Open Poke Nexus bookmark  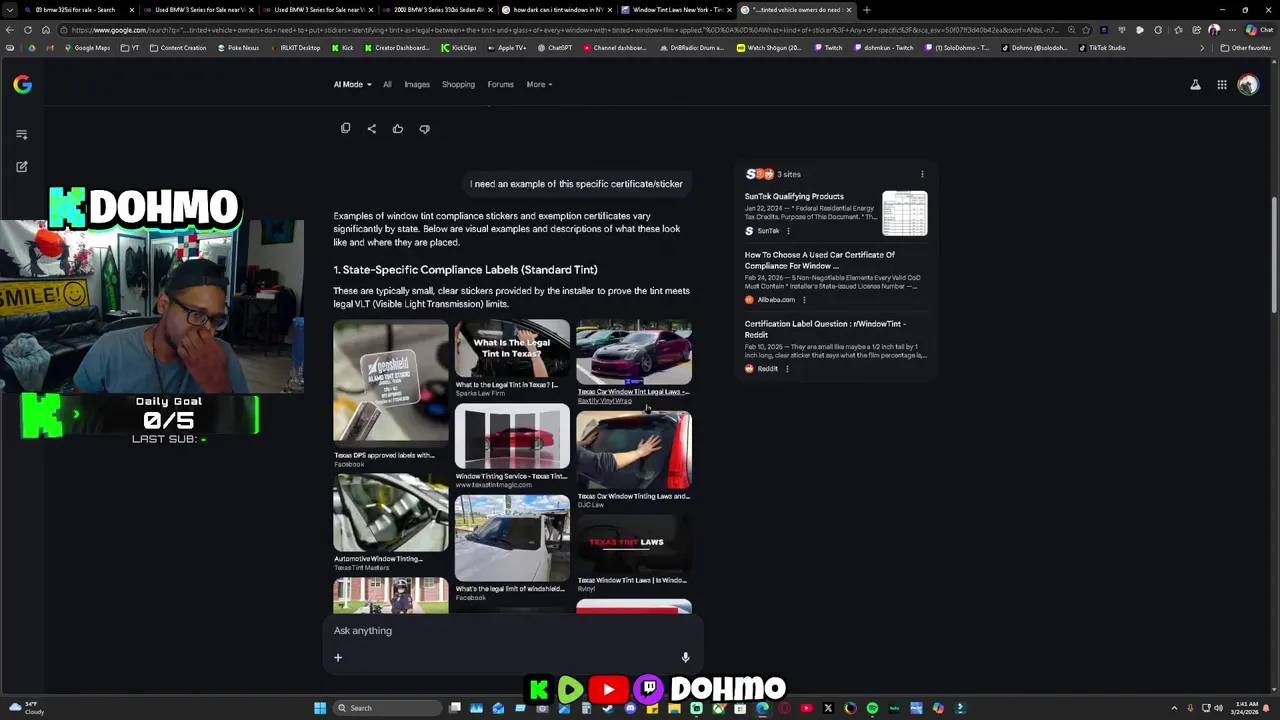[x=238, y=48]
